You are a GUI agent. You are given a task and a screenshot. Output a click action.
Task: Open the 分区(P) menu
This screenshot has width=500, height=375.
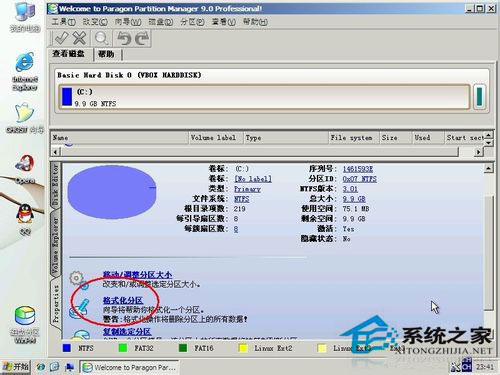192,22
